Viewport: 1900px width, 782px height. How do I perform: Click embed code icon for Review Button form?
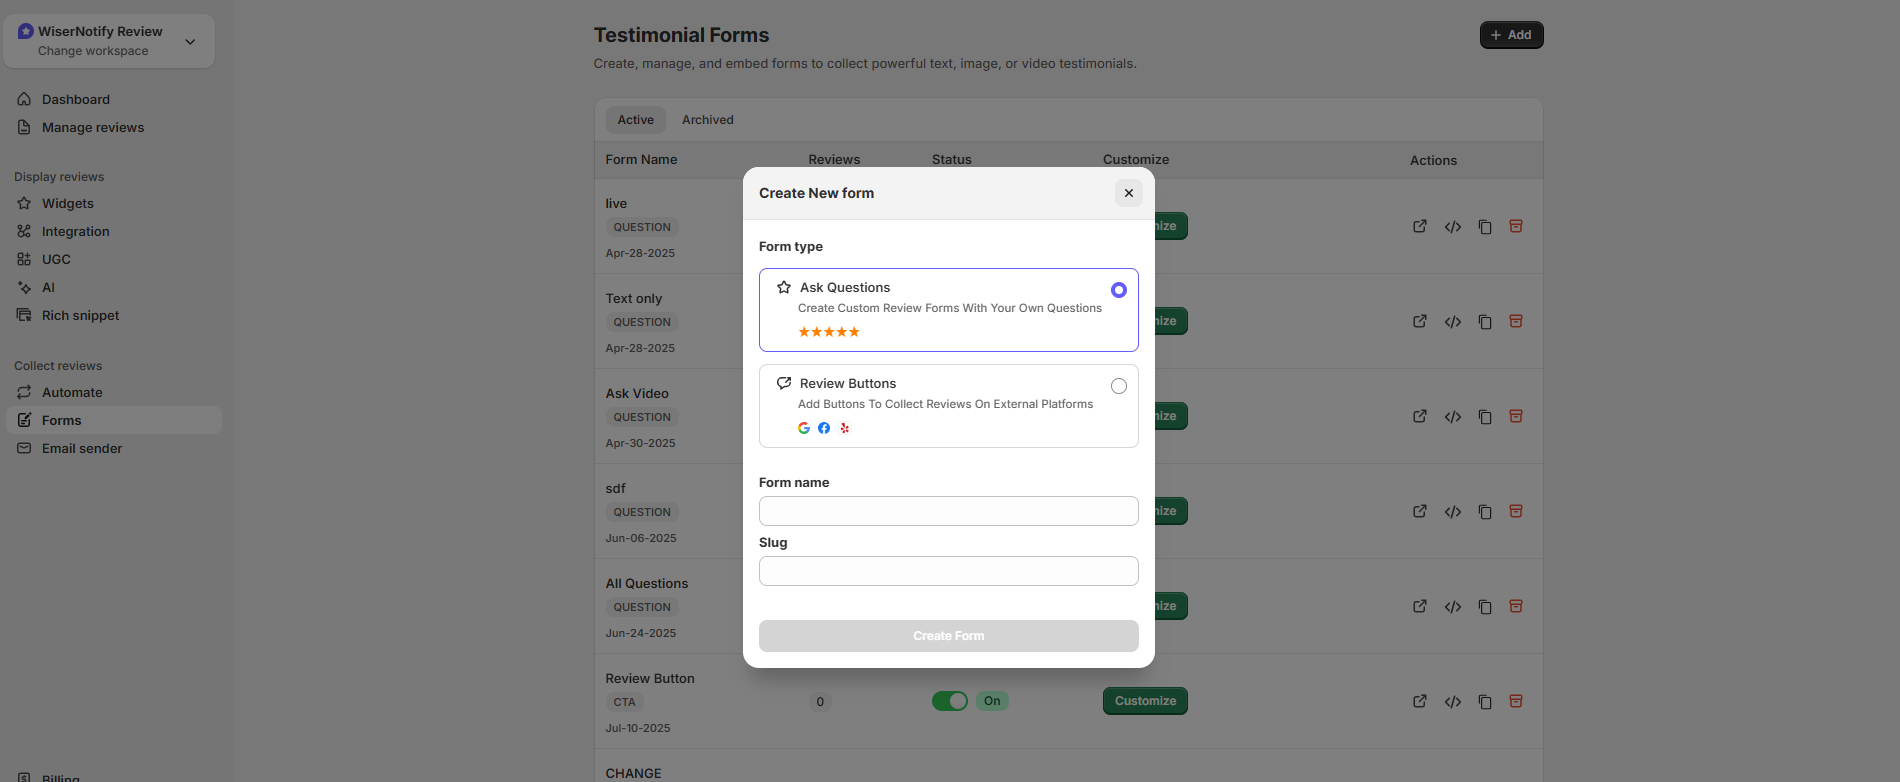(x=1452, y=702)
